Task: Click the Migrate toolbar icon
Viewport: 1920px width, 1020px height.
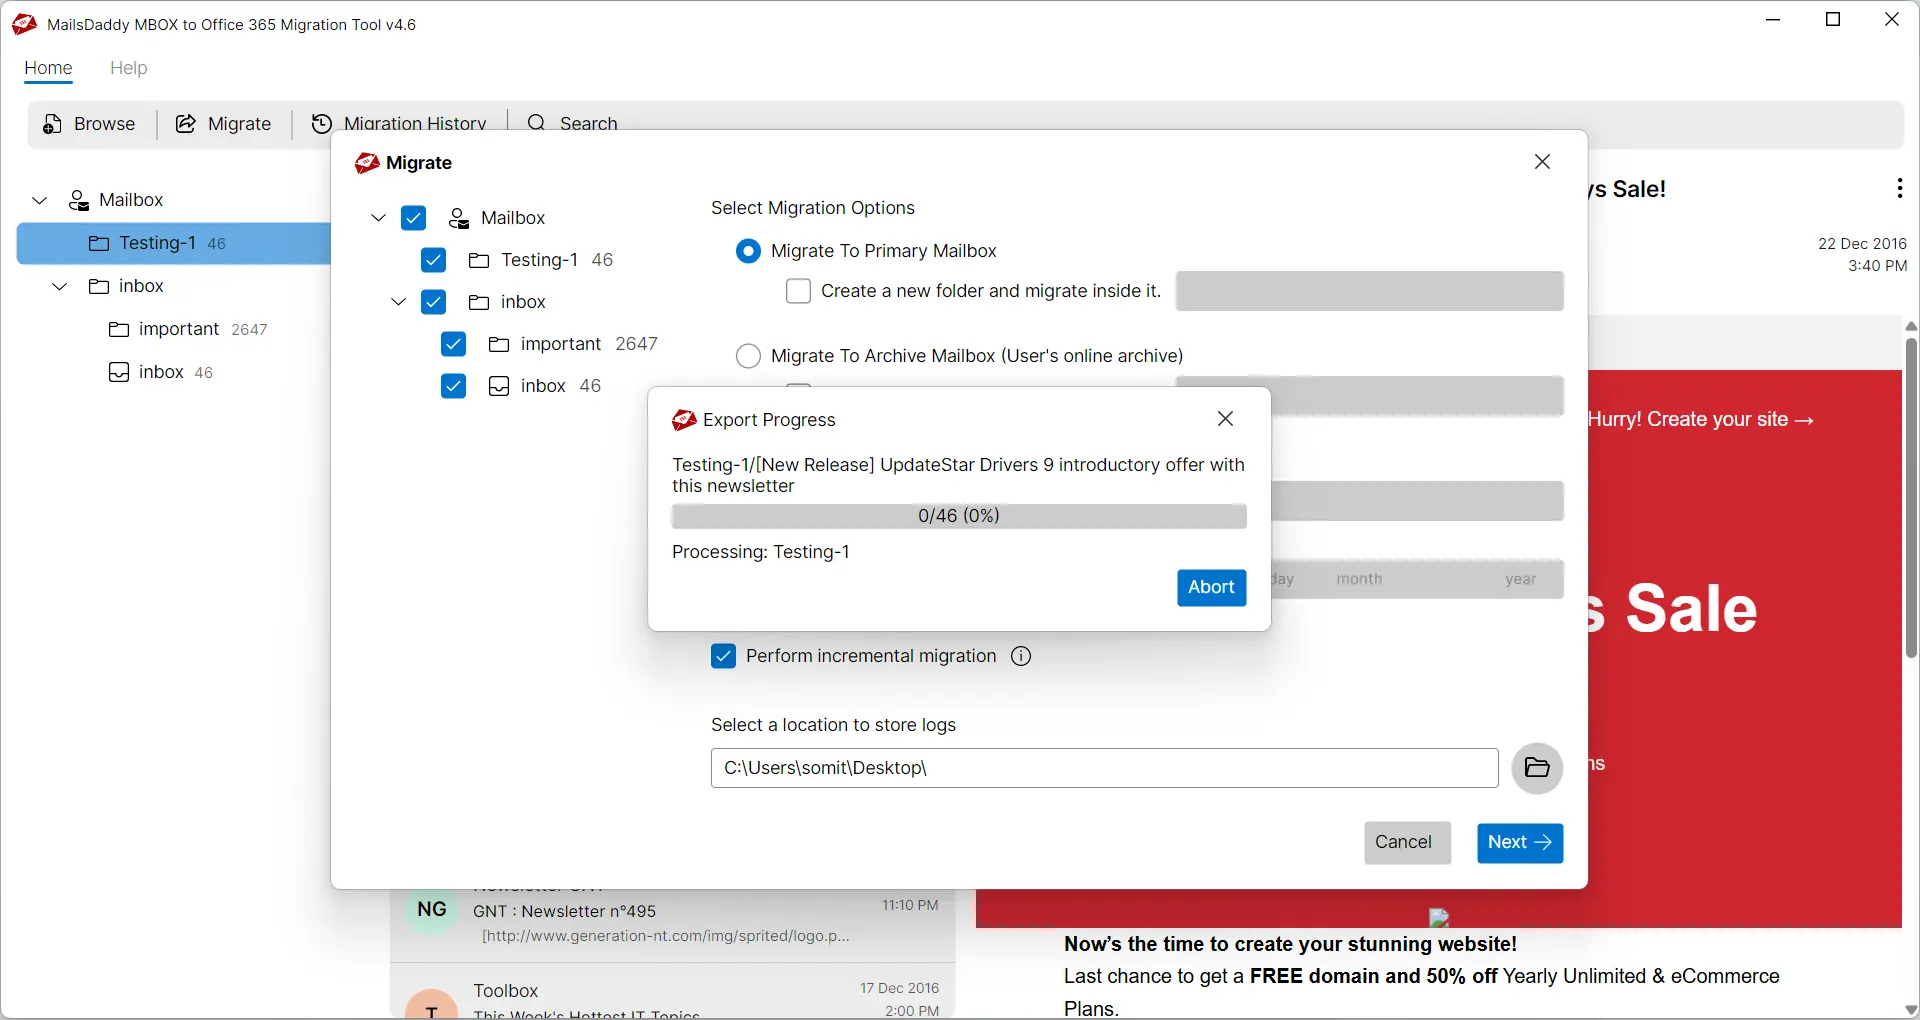Action: 186,124
